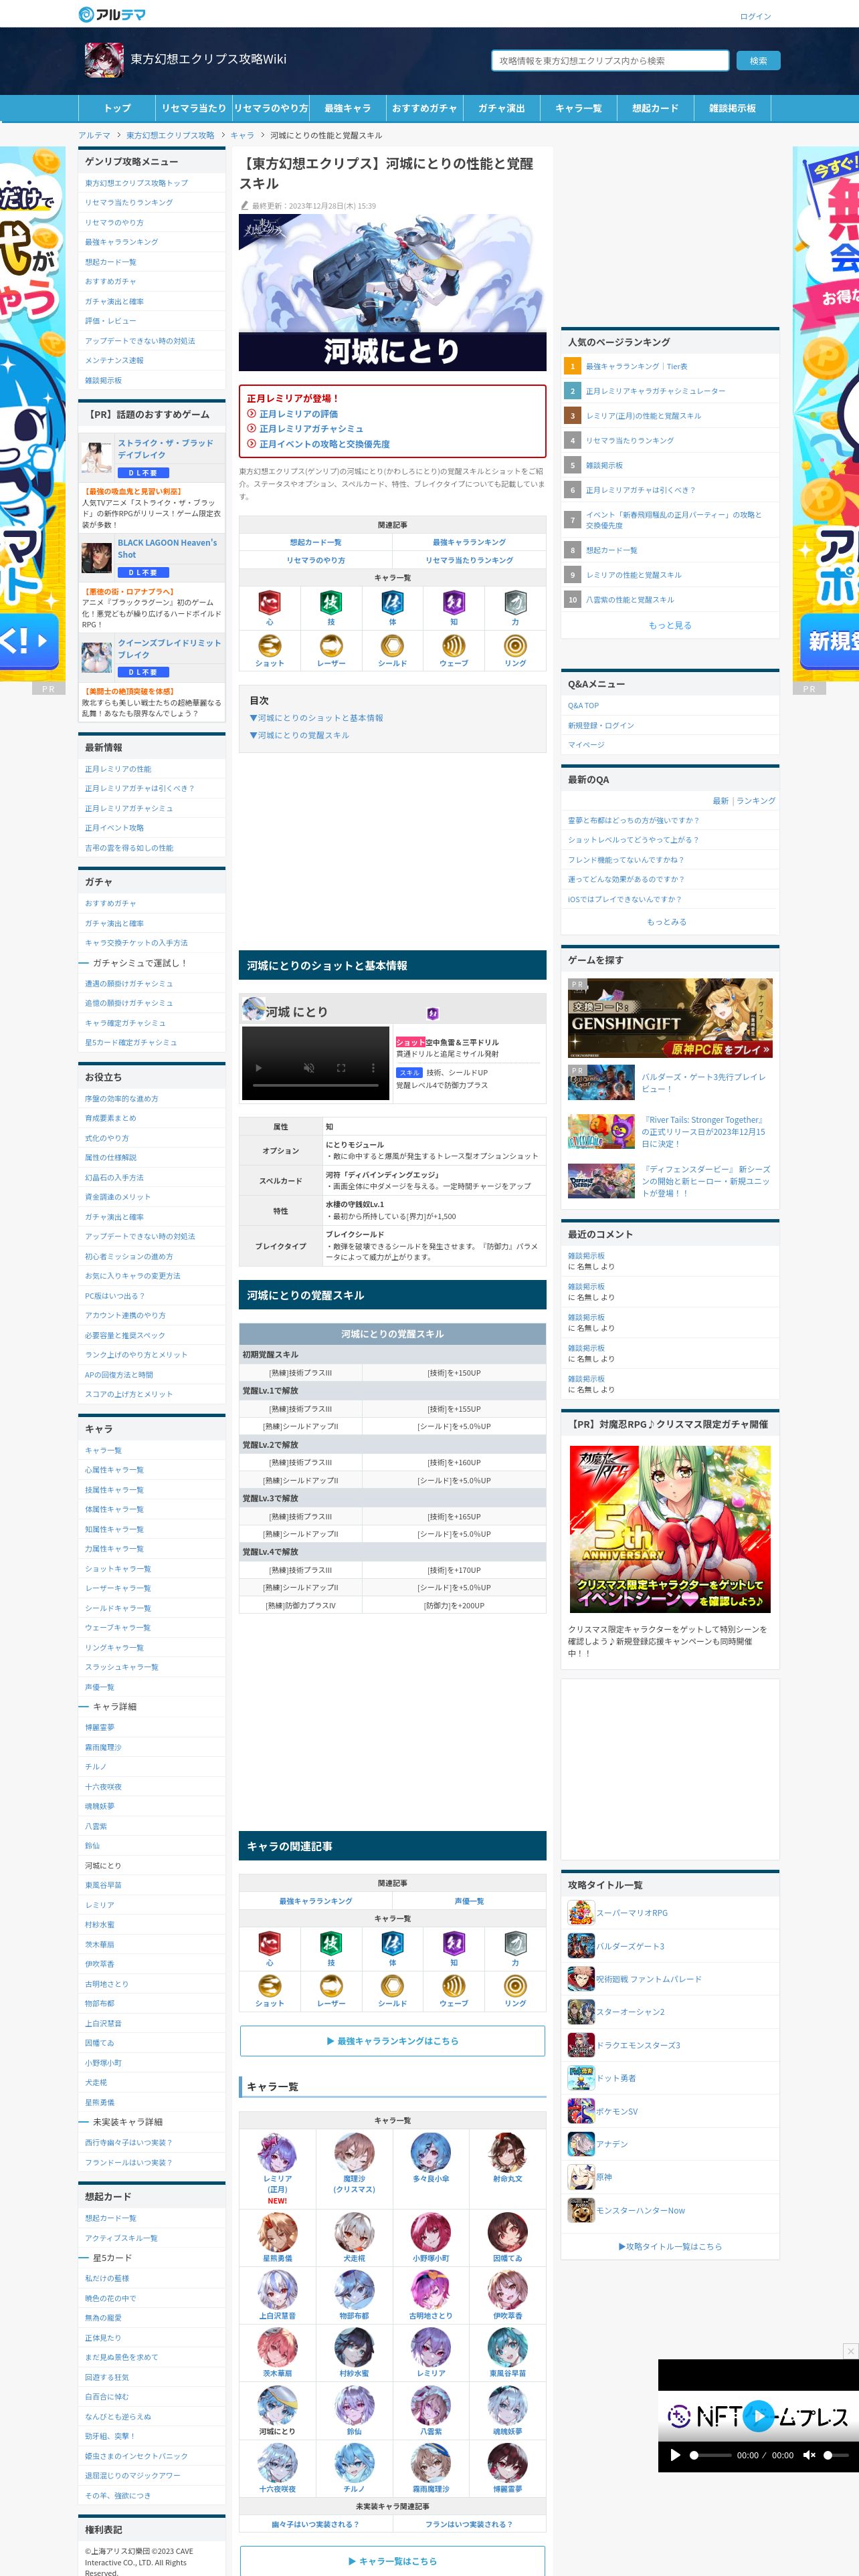Image resolution: width=859 pixels, height=2576 pixels.
Task: Unmute the NFT ad video speaker icon
Action: [809, 2455]
